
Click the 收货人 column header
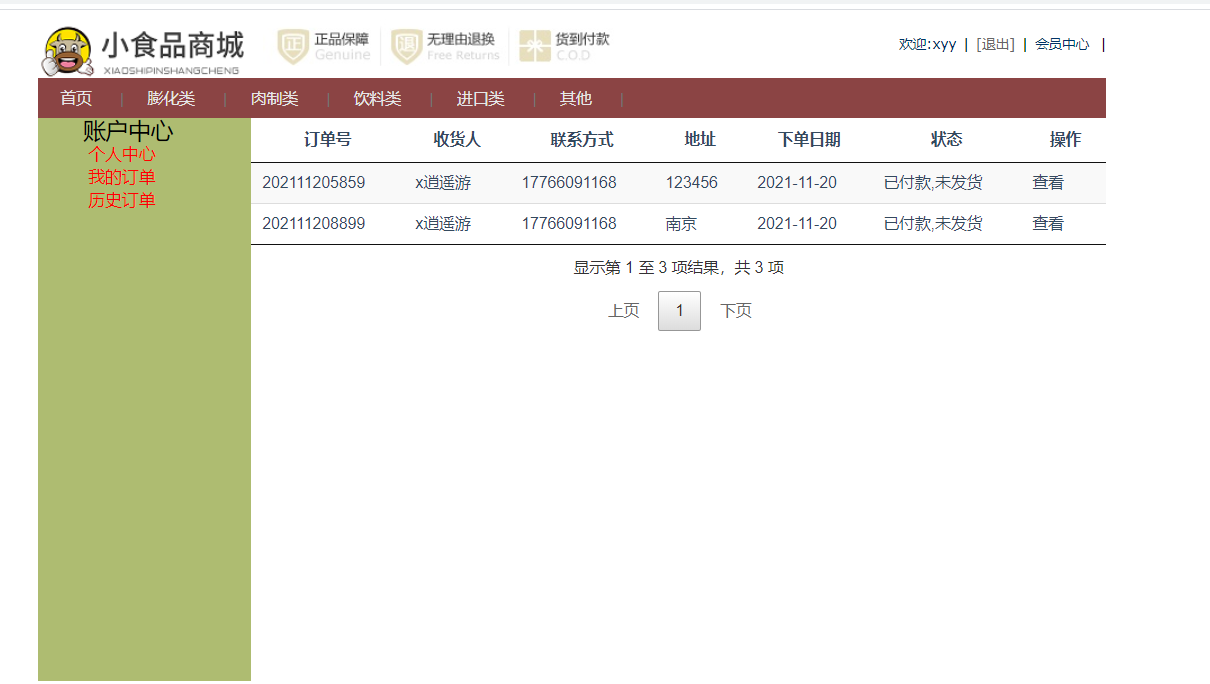457,140
